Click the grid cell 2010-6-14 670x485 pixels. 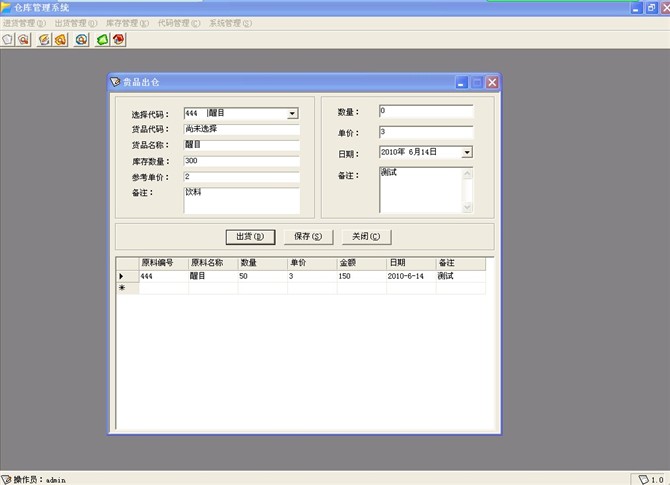pyautogui.click(x=411, y=276)
